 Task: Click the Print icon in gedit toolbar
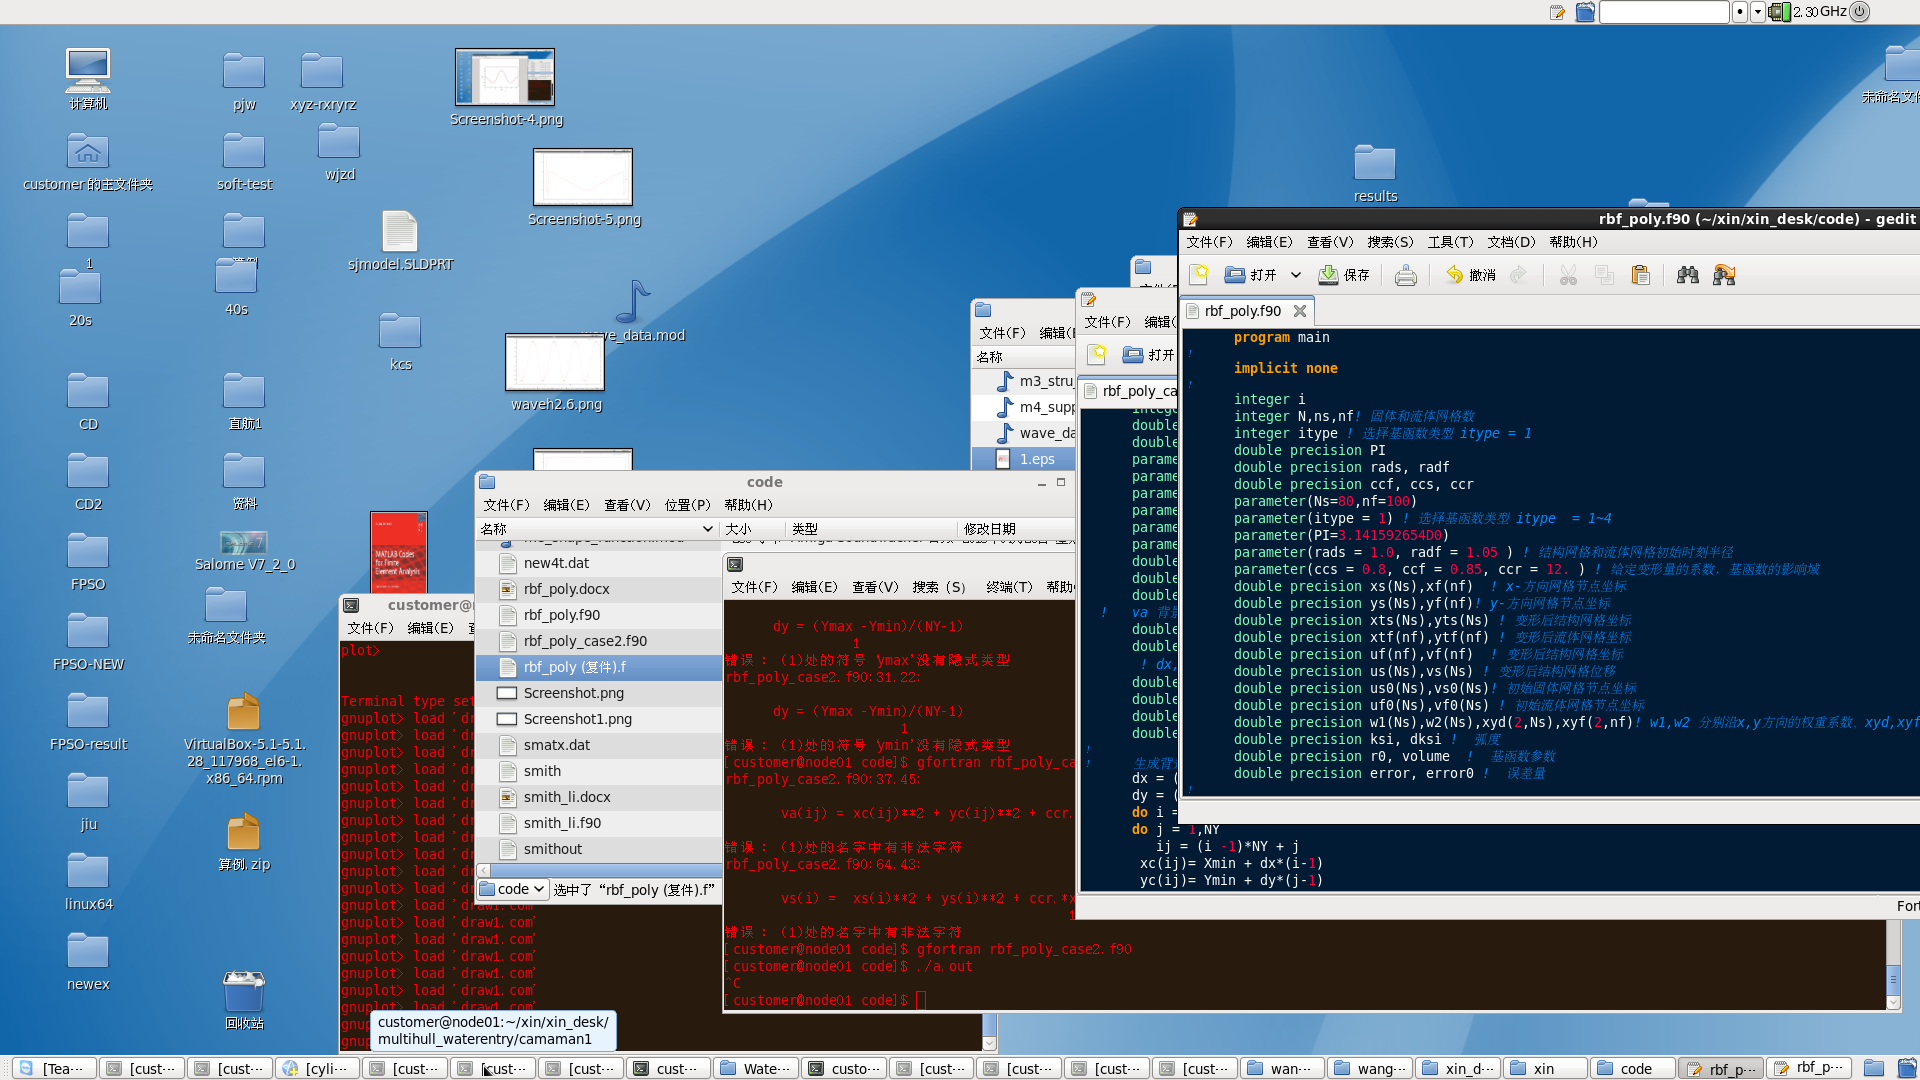pyautogui.click(x=1405, y=275)
